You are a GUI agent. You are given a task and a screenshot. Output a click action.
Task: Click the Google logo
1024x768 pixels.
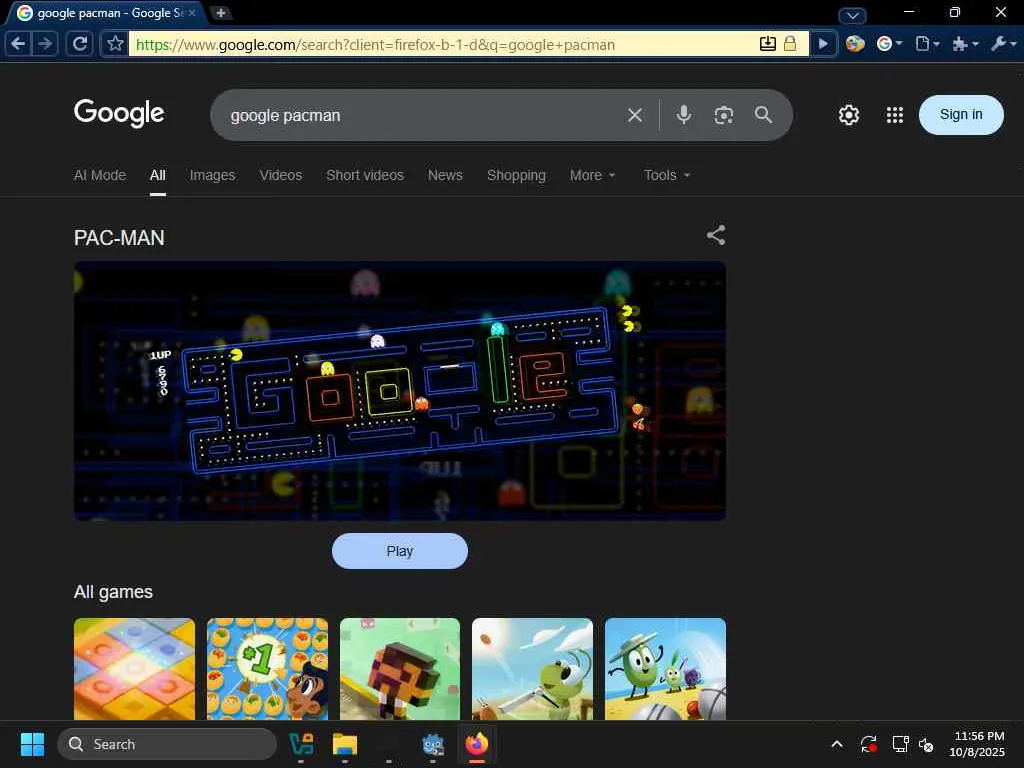click(x=119, y=113)
